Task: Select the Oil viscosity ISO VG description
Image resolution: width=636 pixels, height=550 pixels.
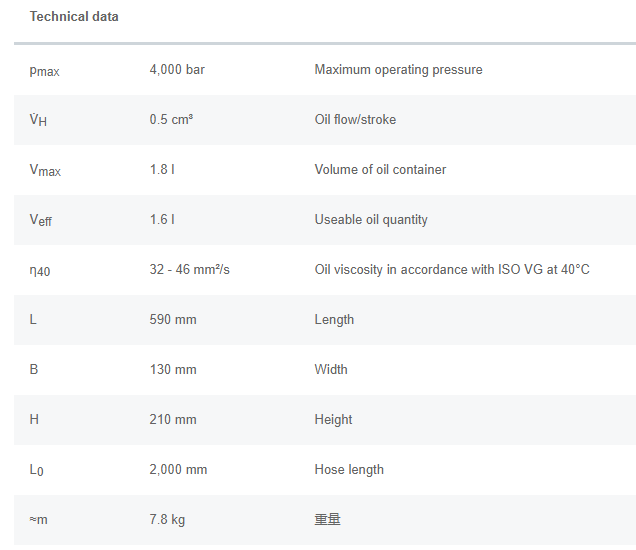Action: 452,270
